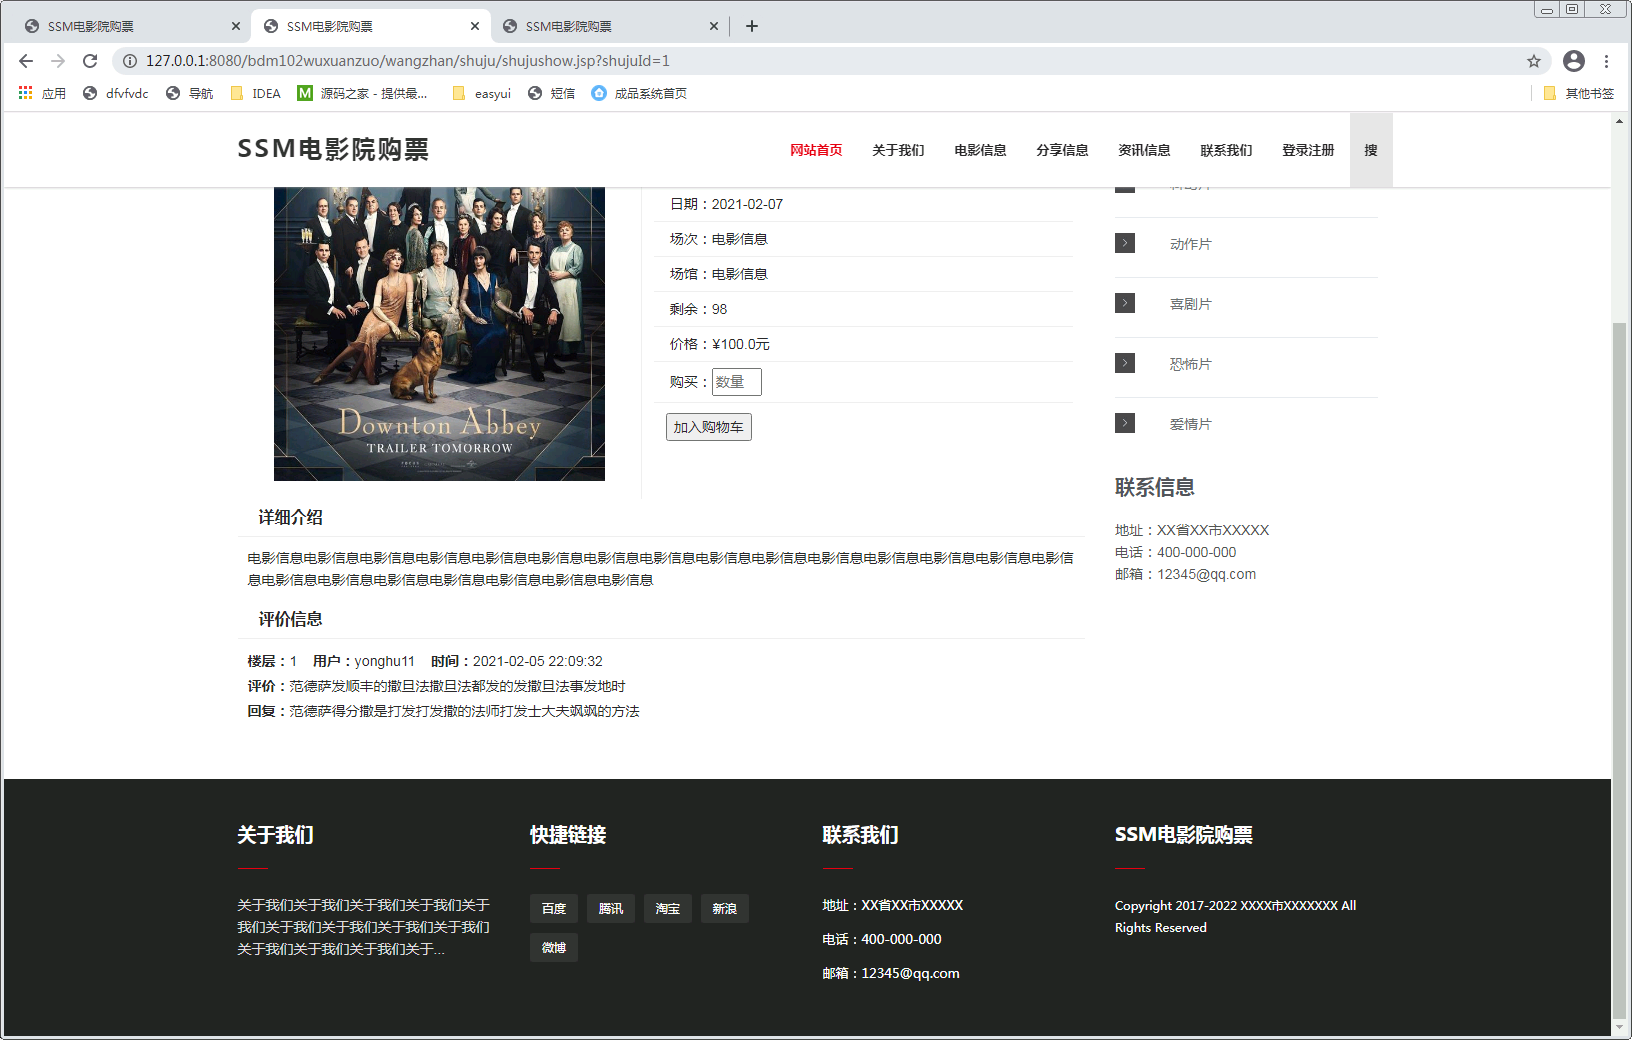Click the 新浪 quick link
This screenshot has height=1040, width=1632.
pos(725,909)
